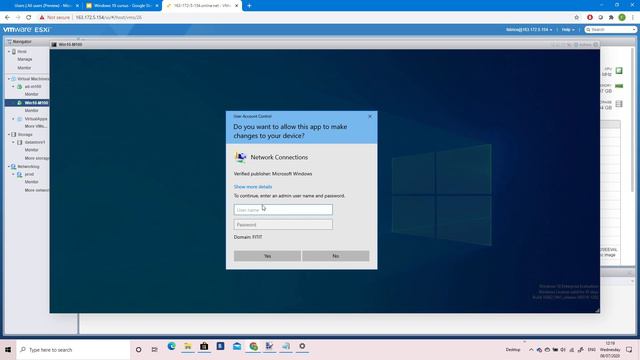This screenshot has width=640, height=360.
Task: Open File Explorer from the taskbar
Action: [188, 346]
